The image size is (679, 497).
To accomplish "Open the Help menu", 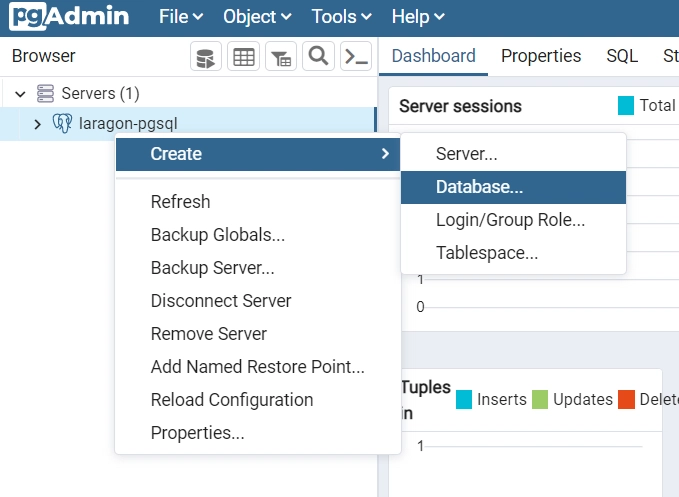I will pyautogui.click(x=418, y=17).
